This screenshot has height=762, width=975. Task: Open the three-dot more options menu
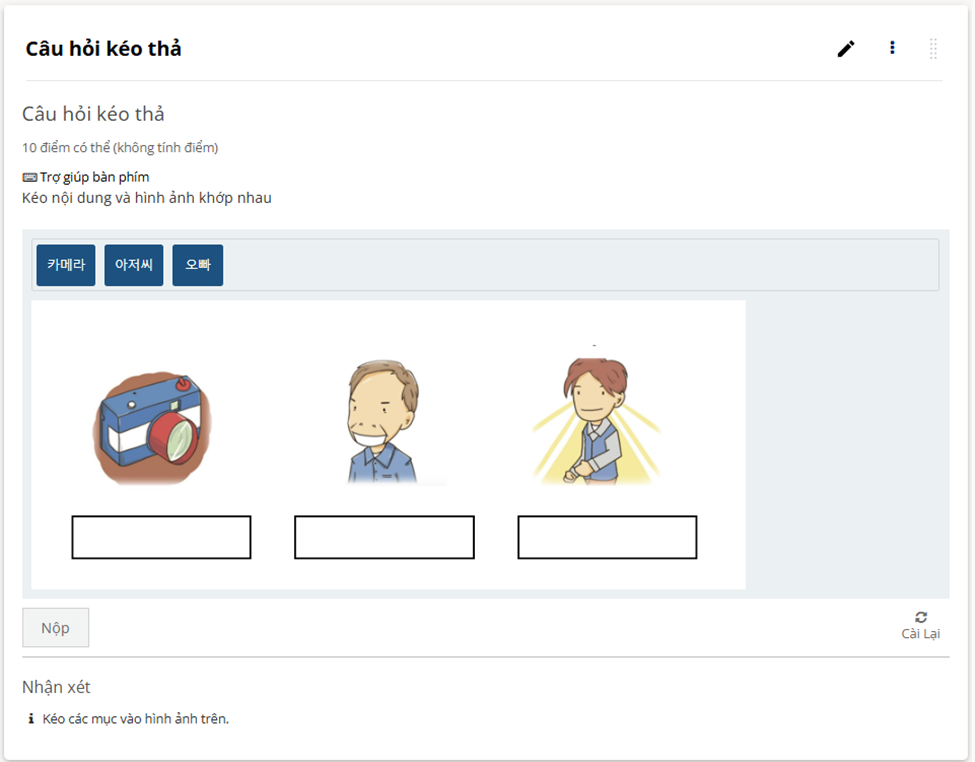[892, 48]
